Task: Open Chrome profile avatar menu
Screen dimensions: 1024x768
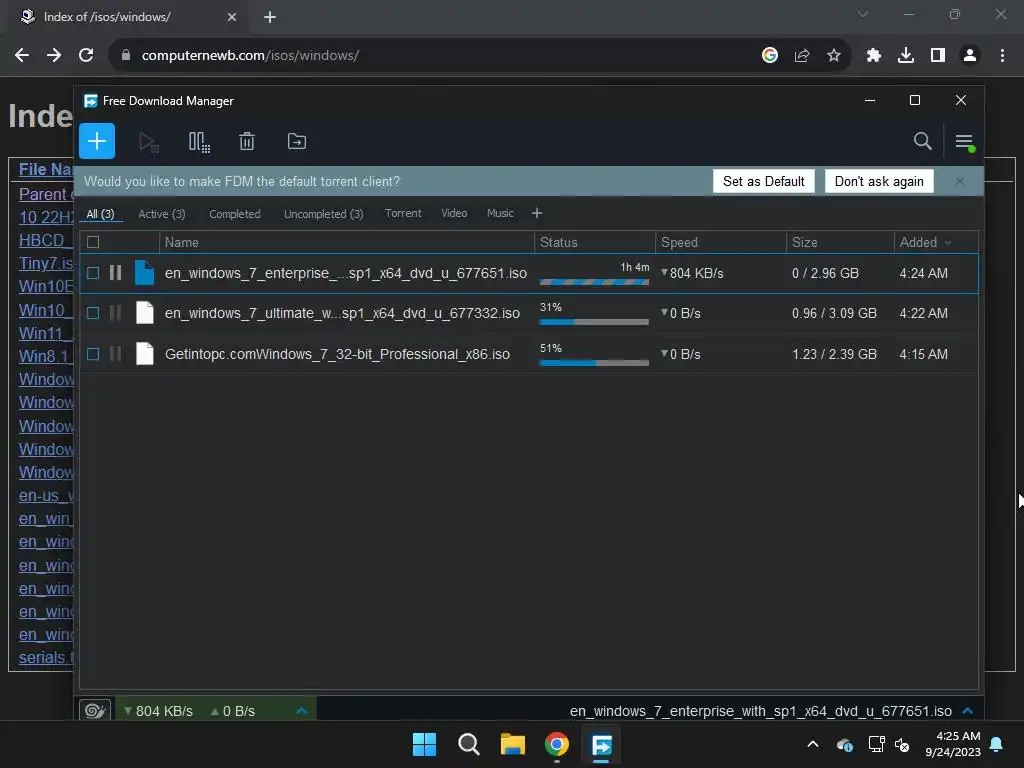Action: click(x=970, y=56)
